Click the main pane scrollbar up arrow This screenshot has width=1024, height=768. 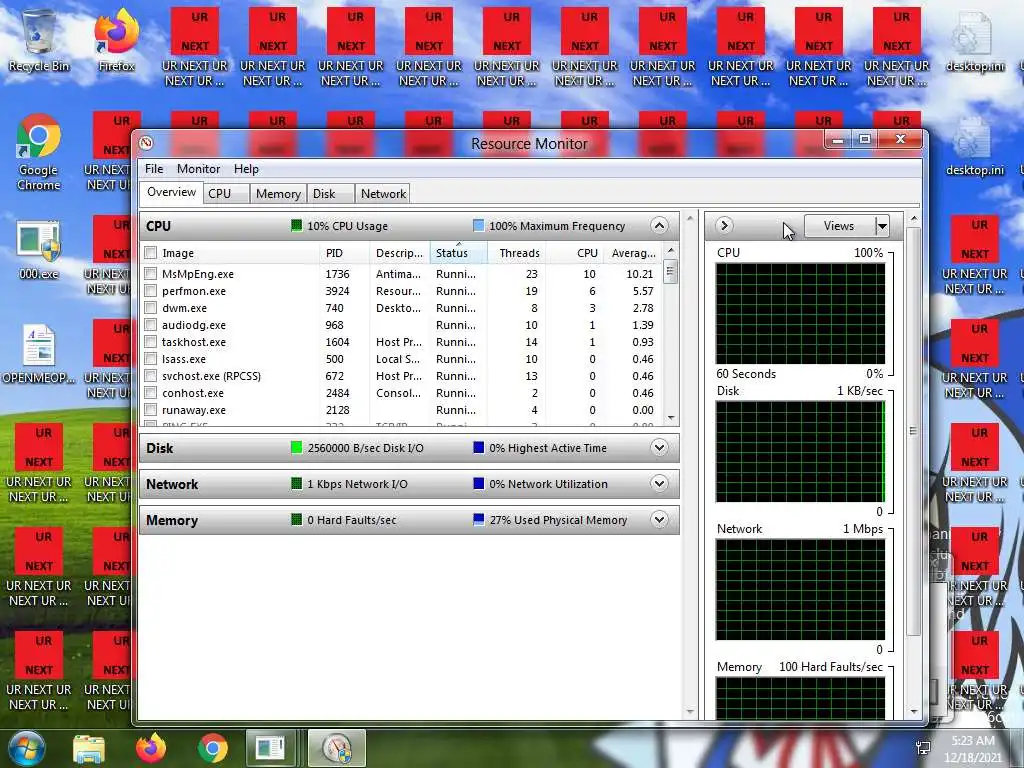pyautogui.click(x=690, y=219)
